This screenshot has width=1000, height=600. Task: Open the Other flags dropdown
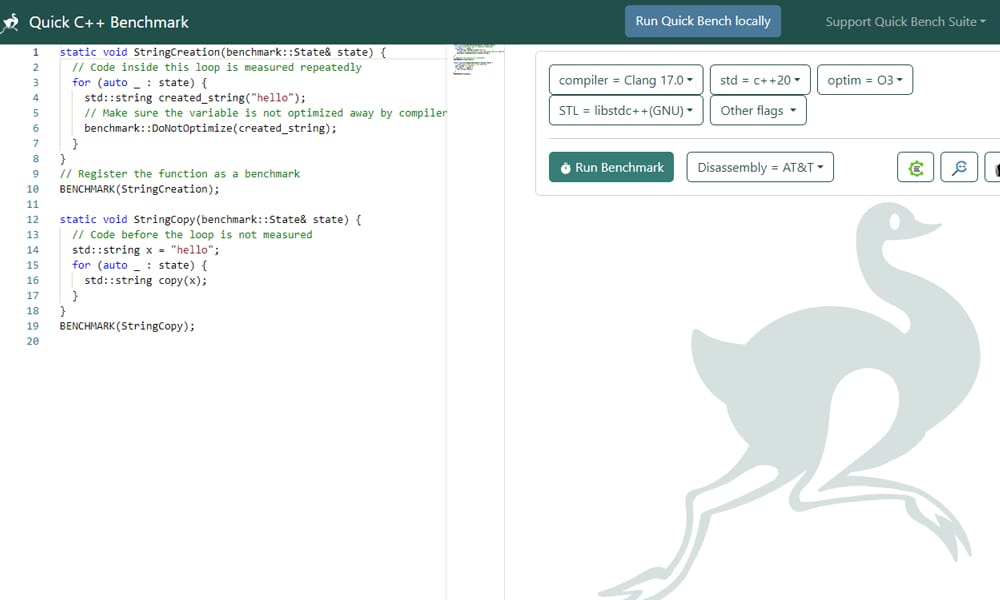pyautogui.click(x=758, y=111)
